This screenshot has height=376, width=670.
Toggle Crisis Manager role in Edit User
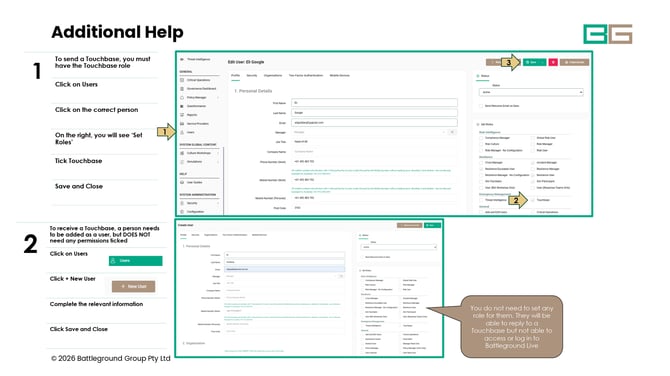pyautogui.click(x=482, y=163)
